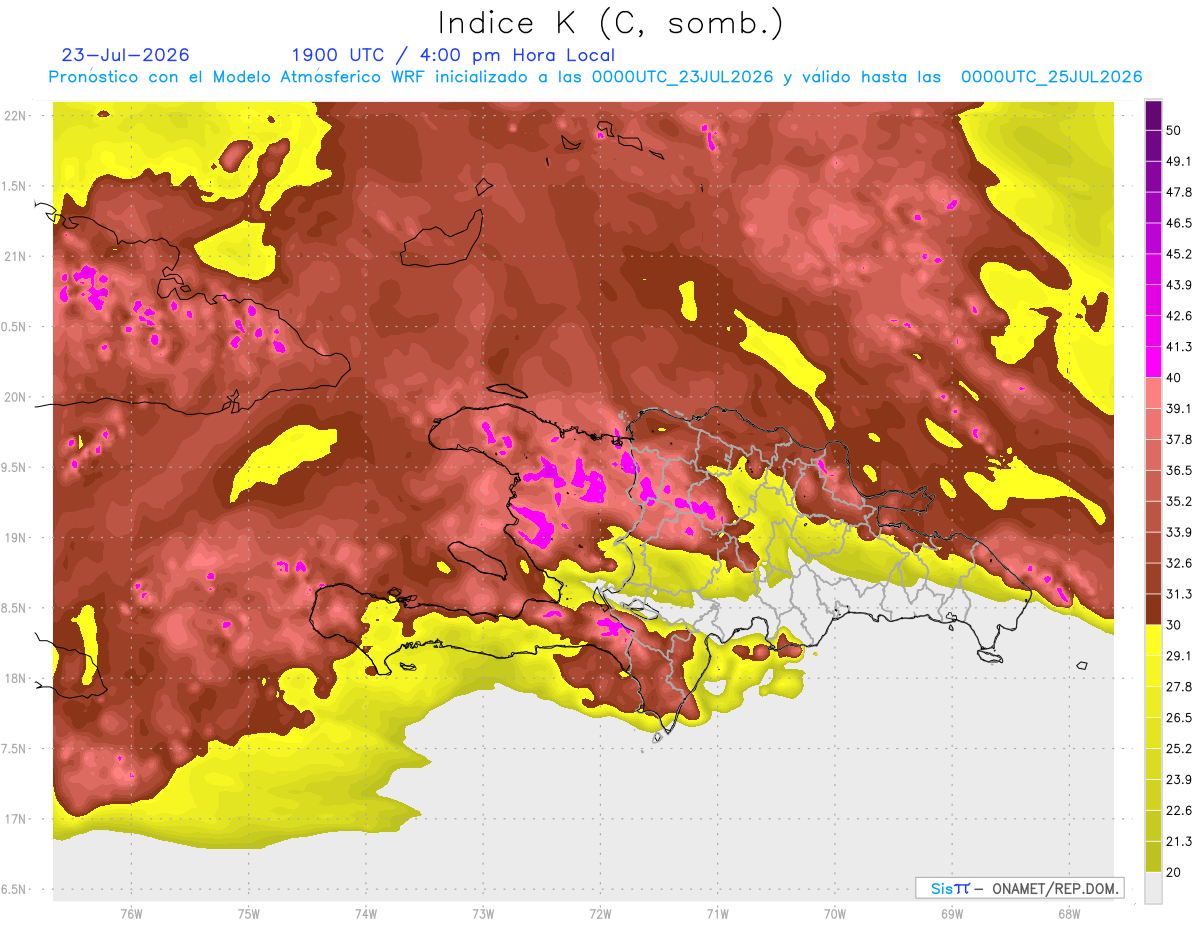Click the '73W' longitude label
1200x927 pixels.
(483, 914)
